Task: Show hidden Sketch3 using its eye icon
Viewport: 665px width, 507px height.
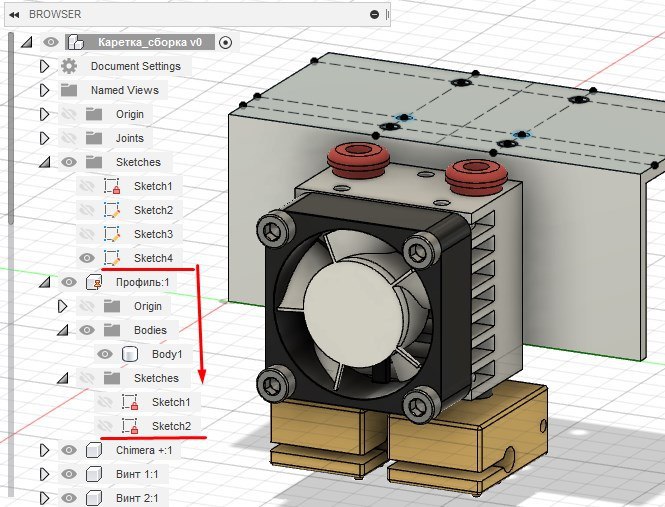Action: [87, 234]
